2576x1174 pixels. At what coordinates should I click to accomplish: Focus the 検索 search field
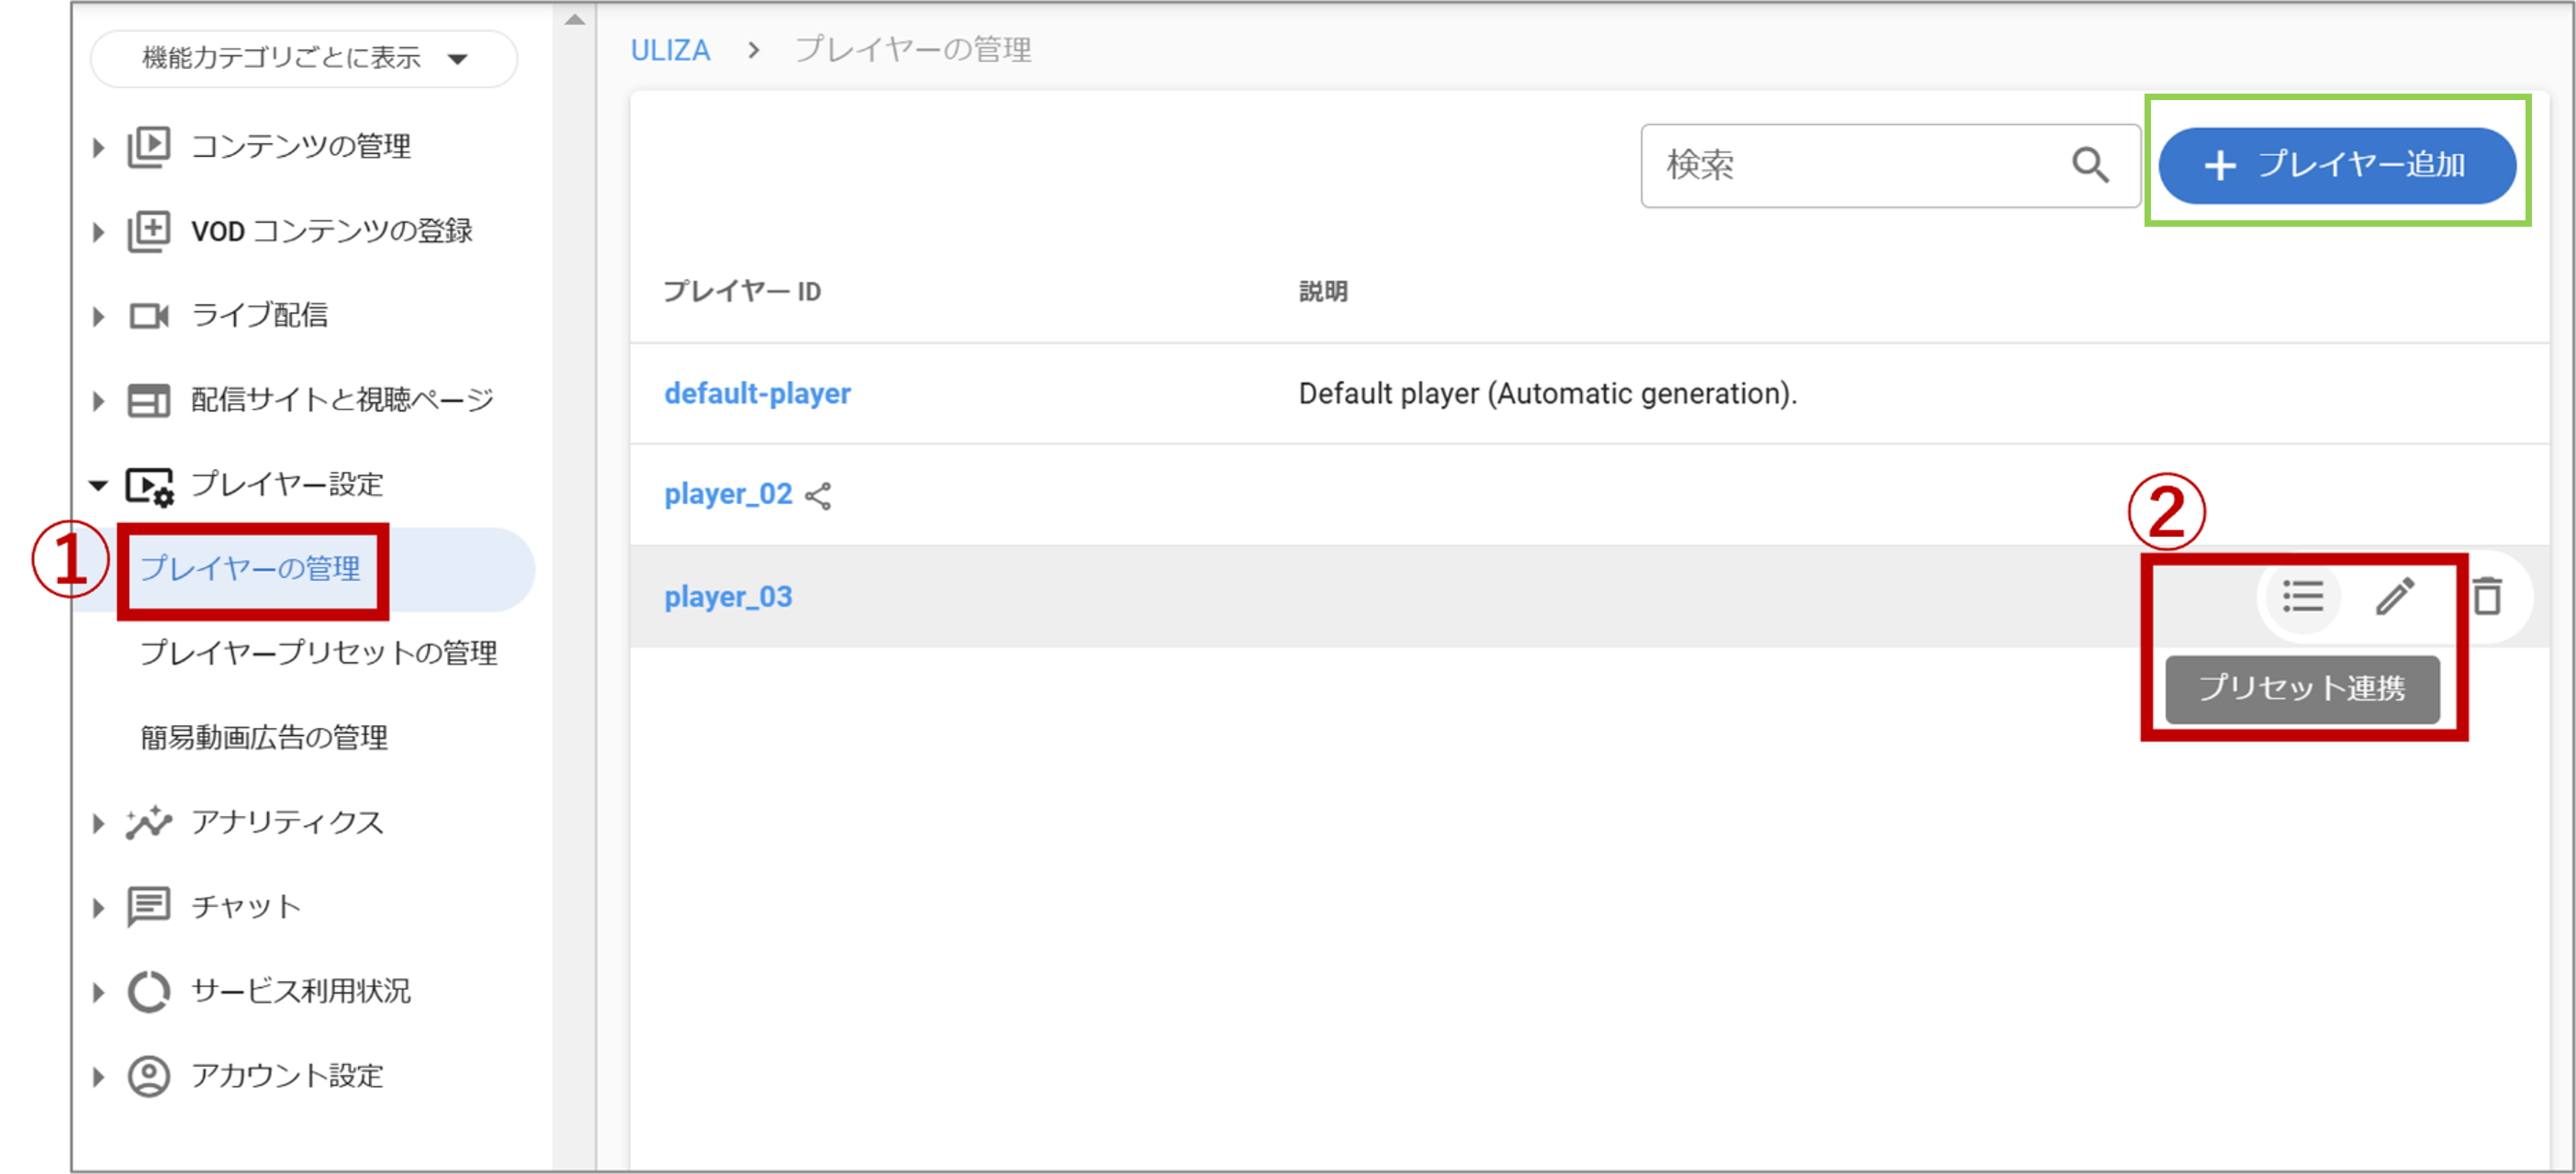pos(1890,166)
